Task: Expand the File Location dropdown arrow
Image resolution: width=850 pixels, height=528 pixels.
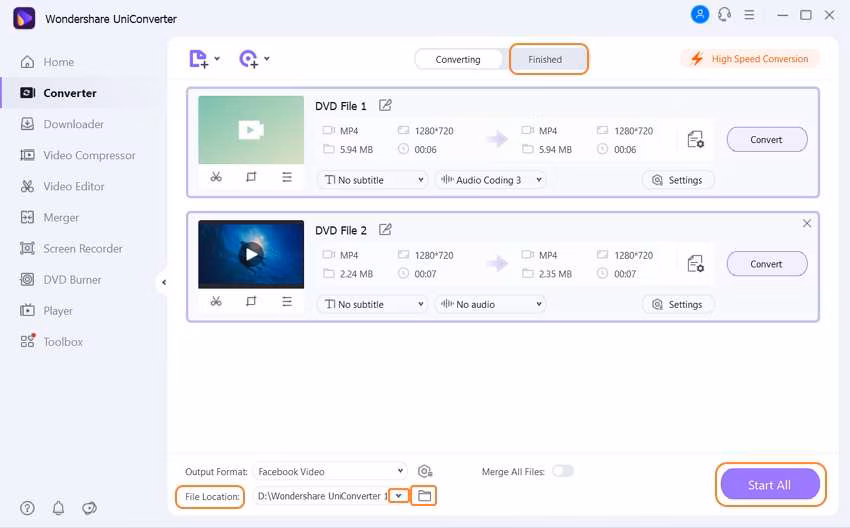Action: point(399,495)
